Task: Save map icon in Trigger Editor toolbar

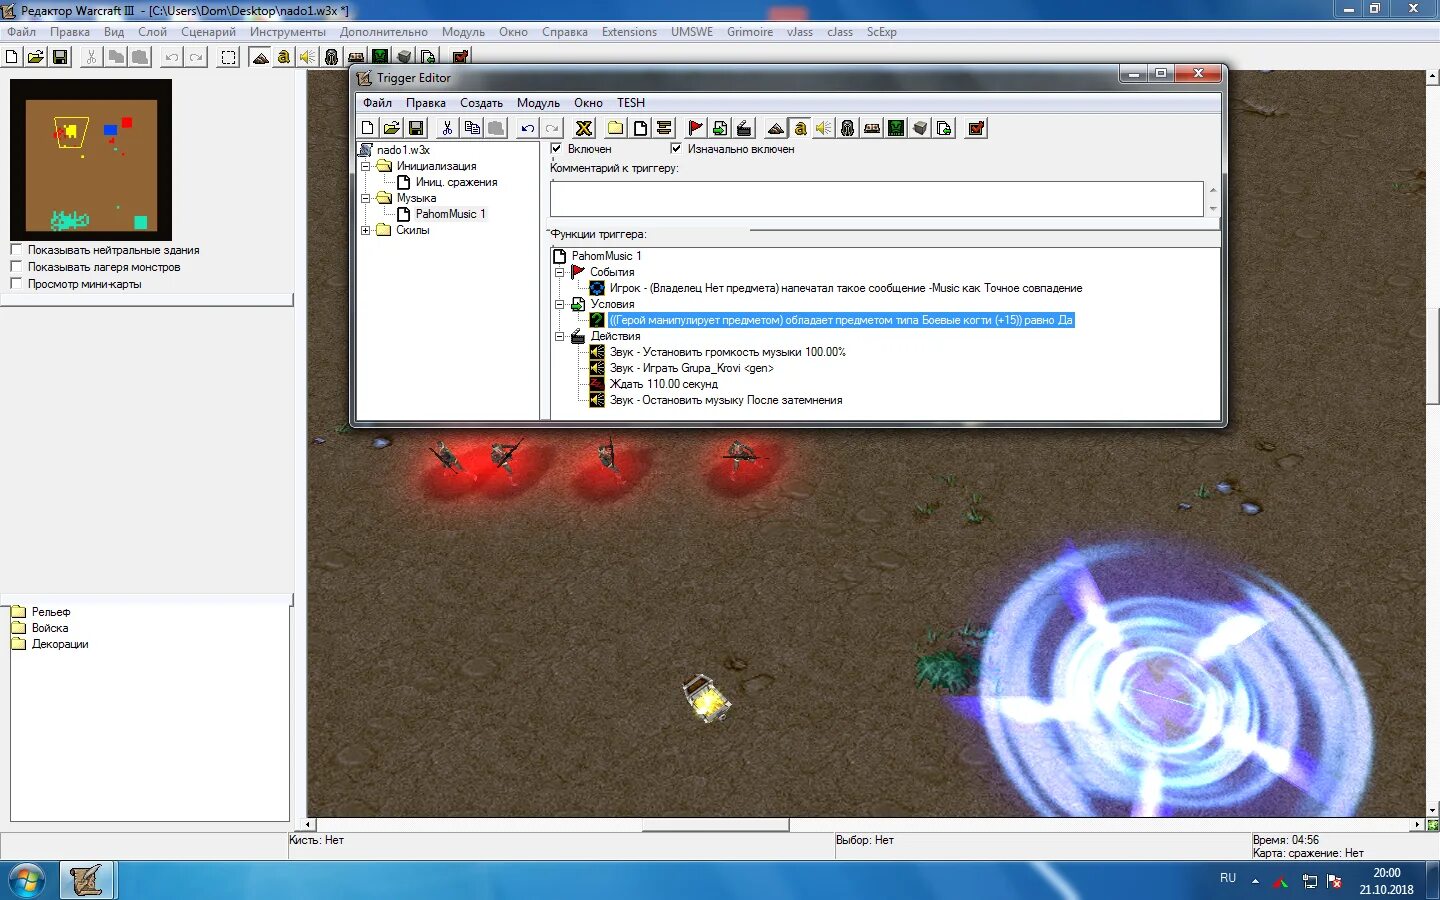Action: pyautogui.click(x=416, y=128)
